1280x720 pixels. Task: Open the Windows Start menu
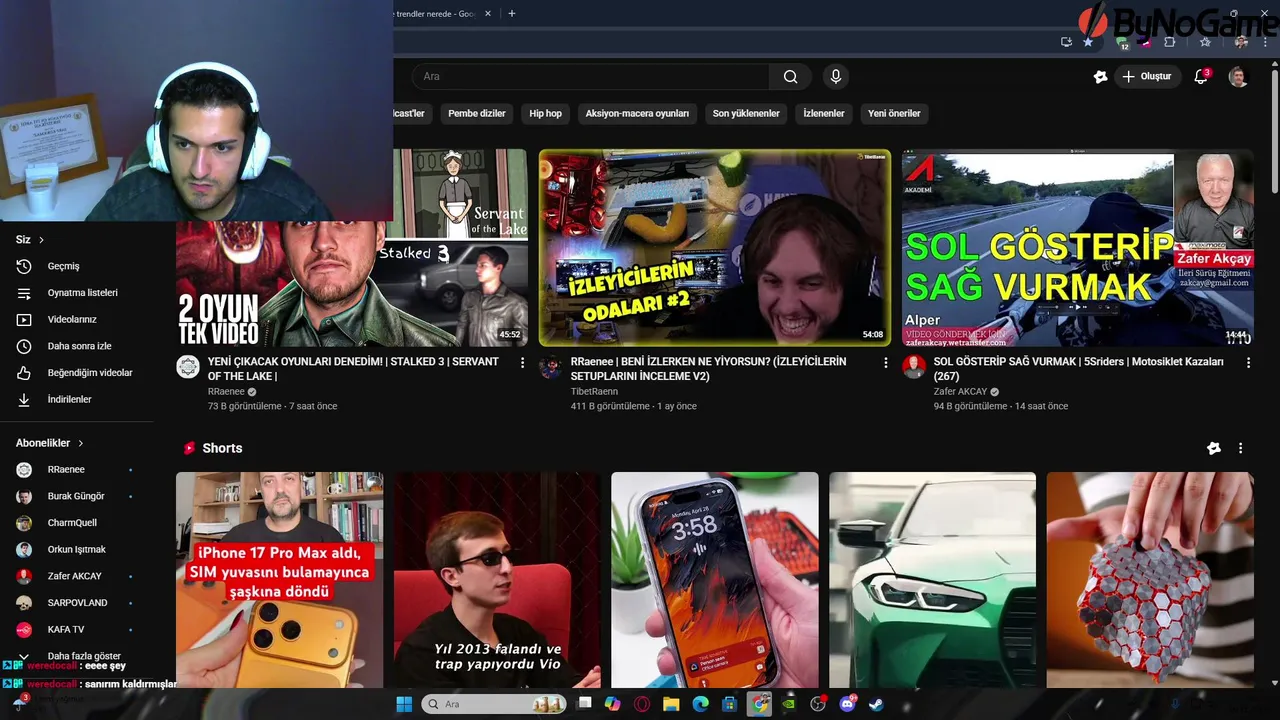[x=404, y=704]
